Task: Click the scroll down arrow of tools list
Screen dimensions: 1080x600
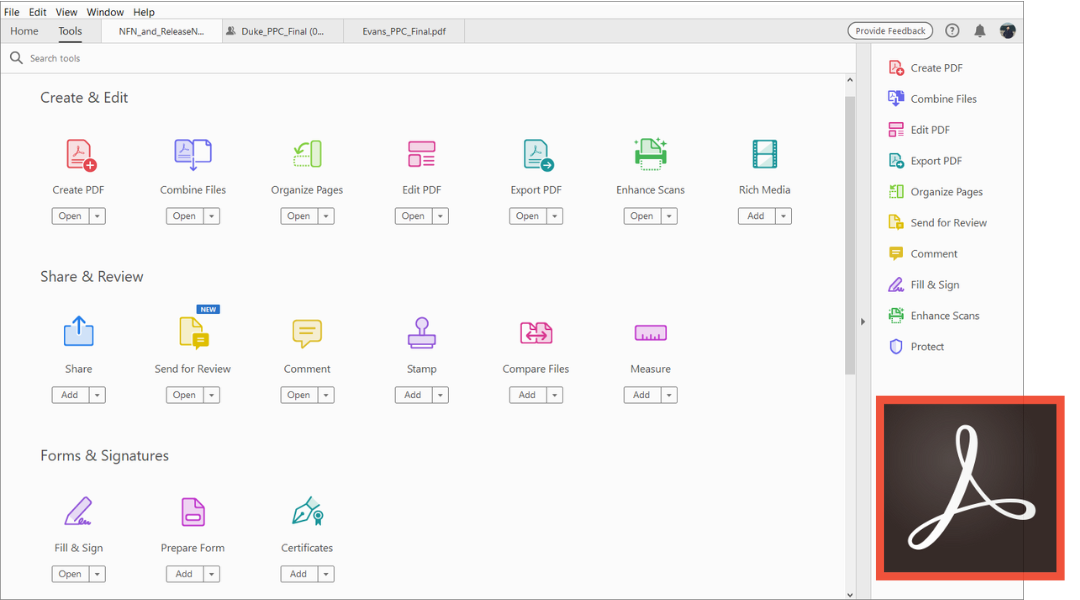Action: (849, 594)
